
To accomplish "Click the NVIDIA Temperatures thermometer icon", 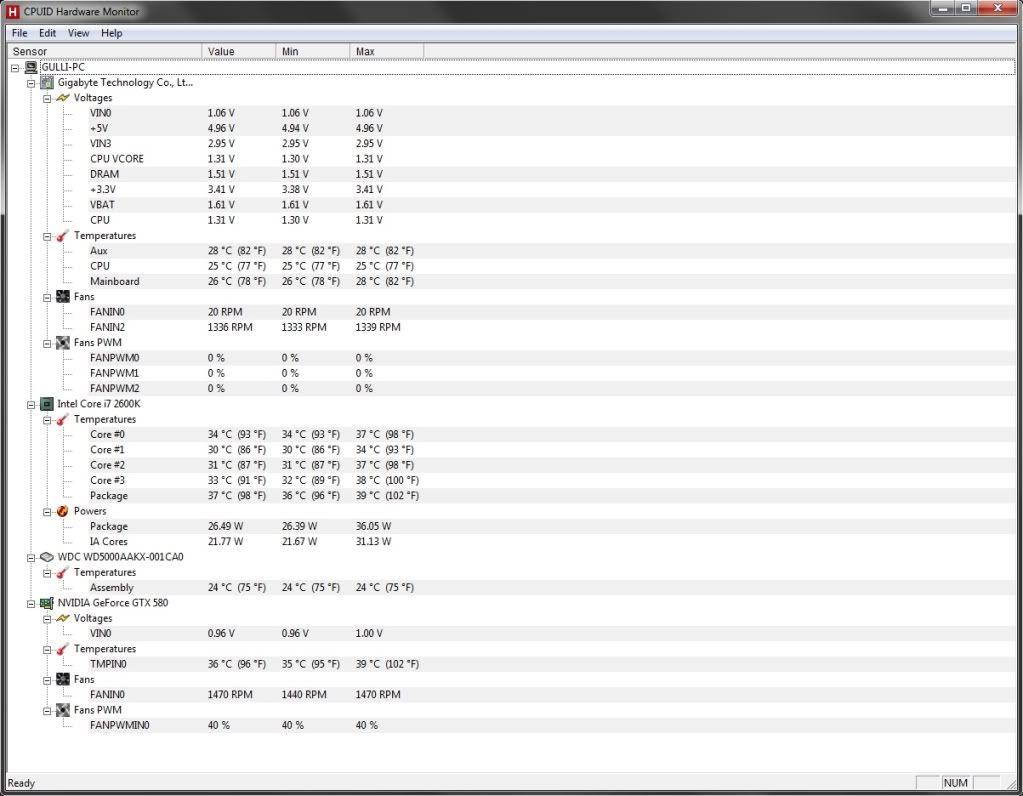I will (x=63, y=649).
